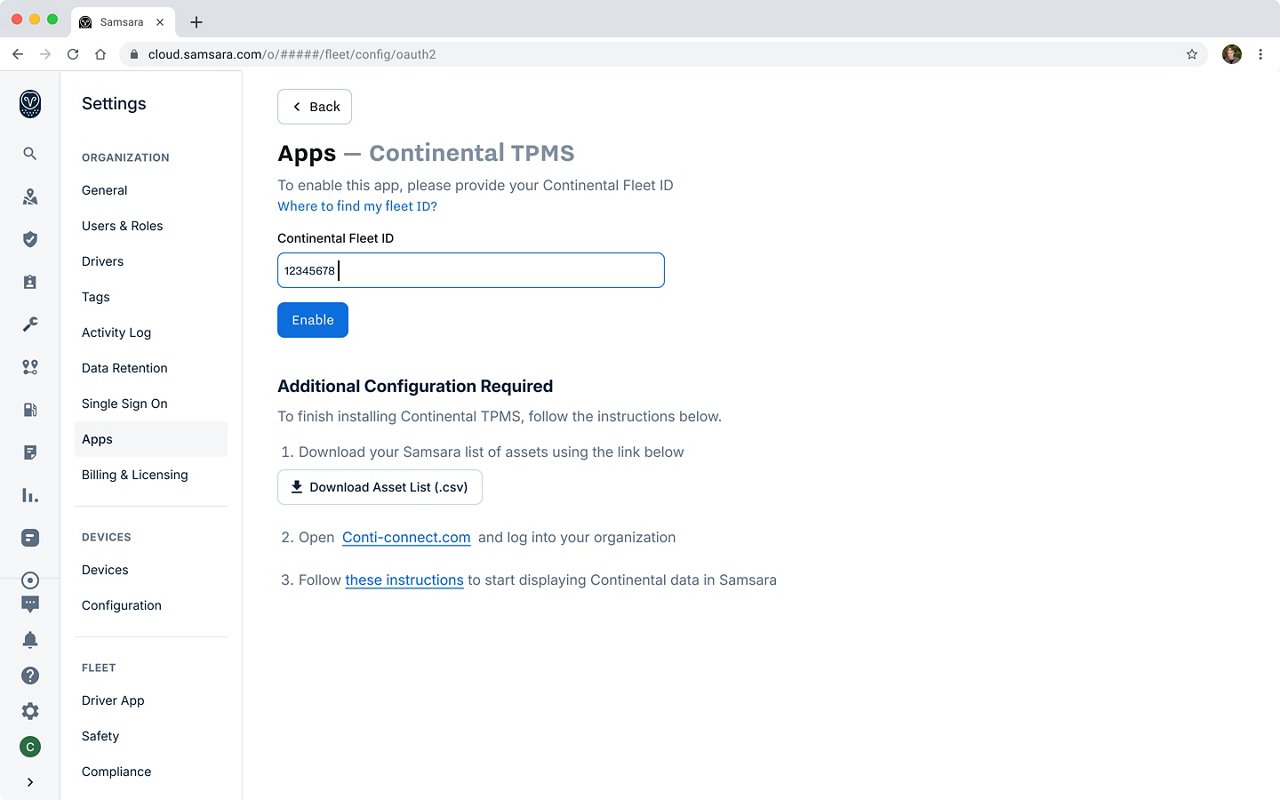Click the green C account avatar
The height and width of the screenshot is (800, 1280).
(30, 747)
